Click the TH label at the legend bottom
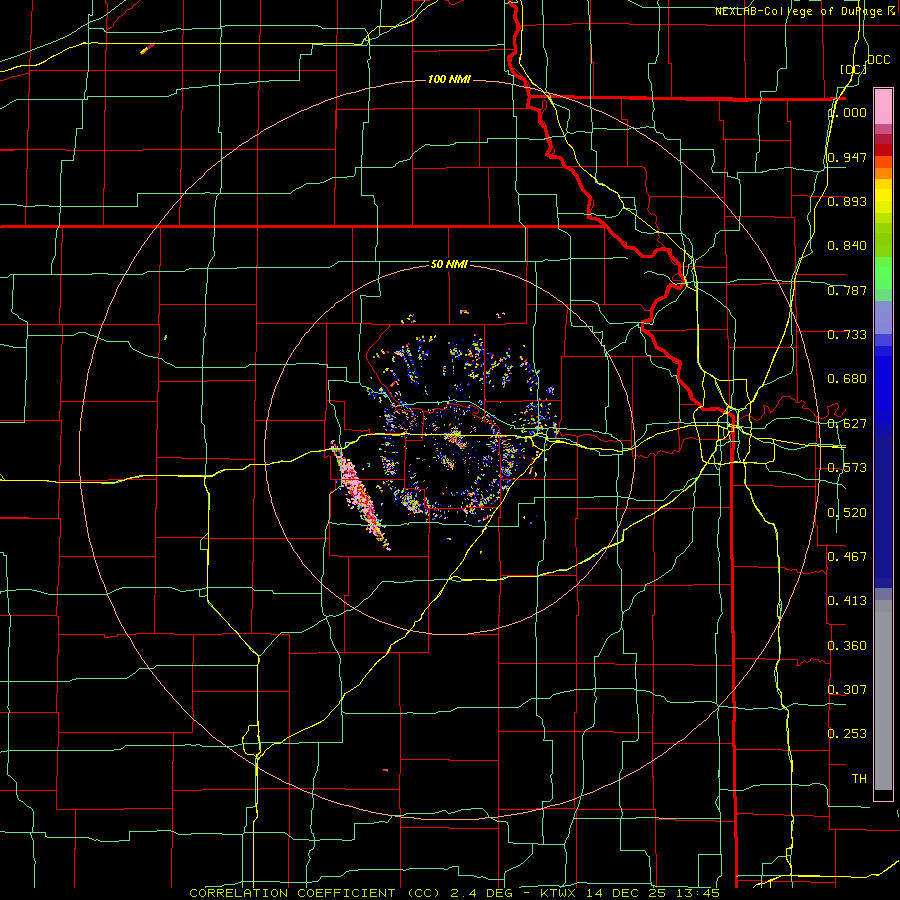900x900 pixels. (x=859, y=779)
